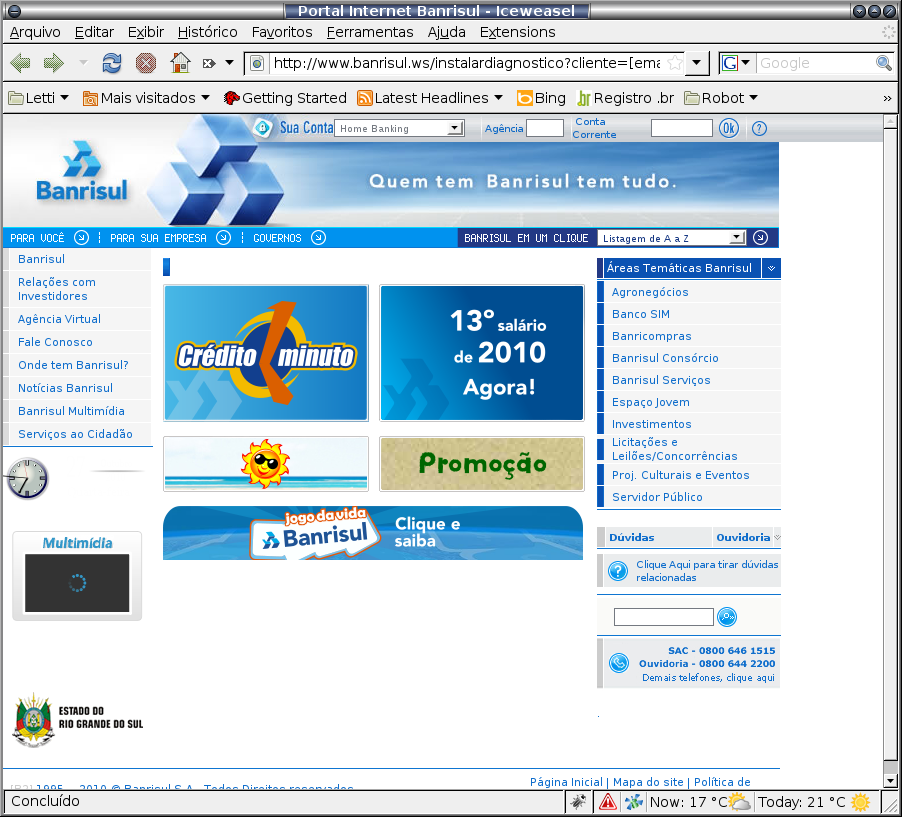Open the Notícias Banrisul link
902x817 pixels.
click(65, 388)
